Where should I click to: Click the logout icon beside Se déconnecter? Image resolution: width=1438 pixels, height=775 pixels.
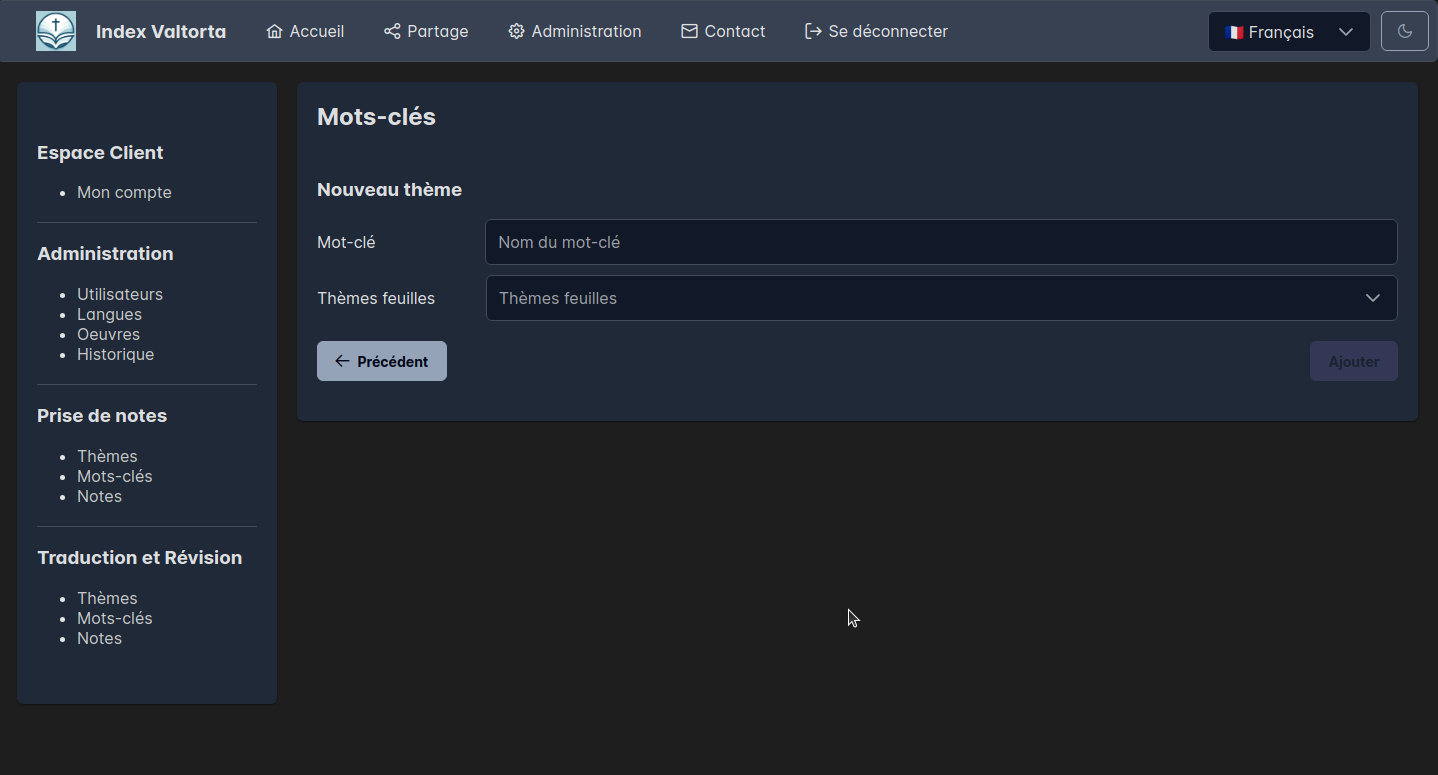(813, 32)
